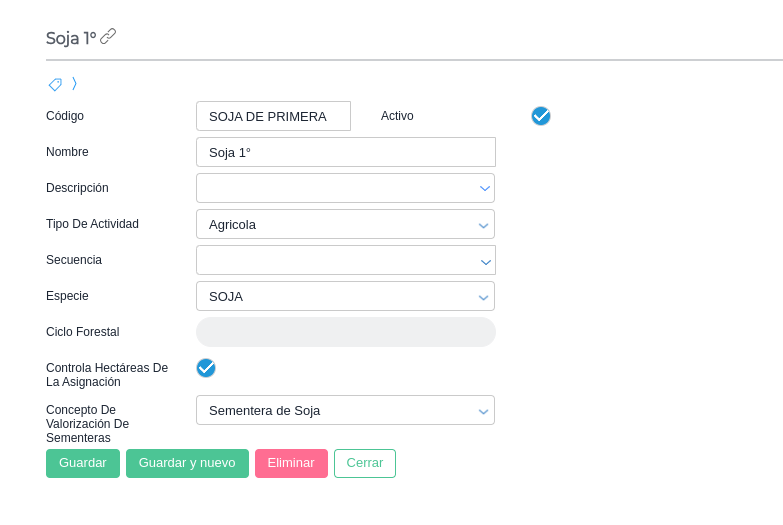Click the Cerrar button
The height and width of the screenshot is (525, 783).
coord(365,463)
